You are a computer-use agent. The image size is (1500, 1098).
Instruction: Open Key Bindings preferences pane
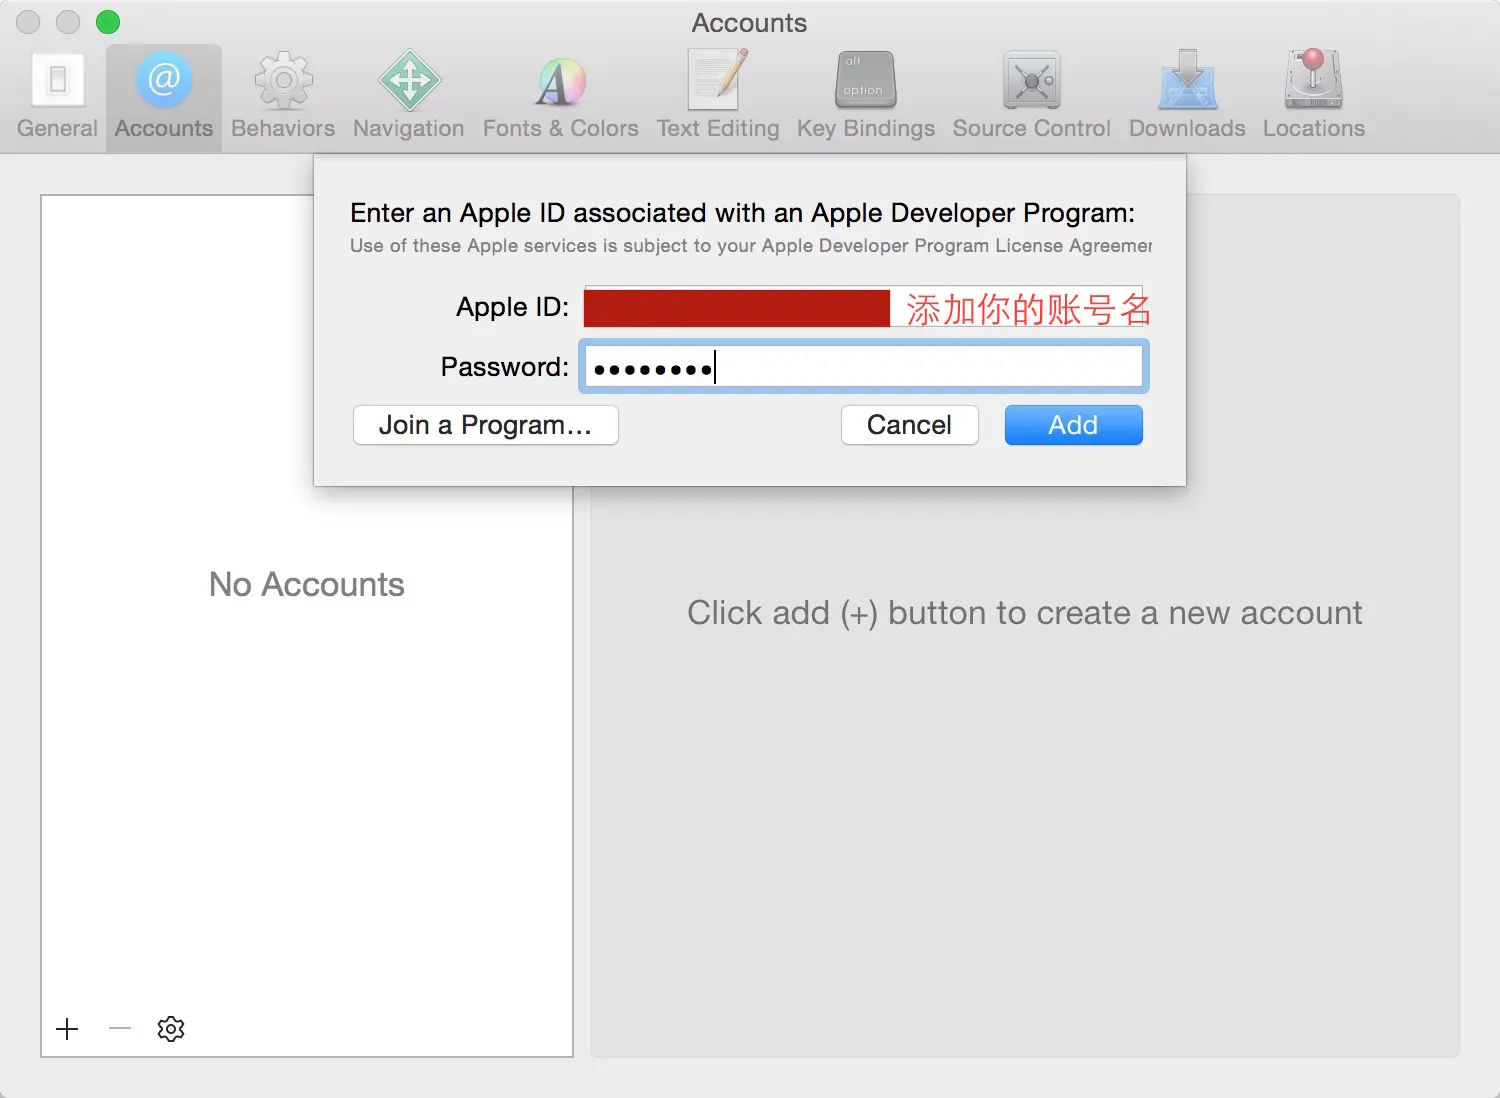pyautogui.click(x=866, y=97)
